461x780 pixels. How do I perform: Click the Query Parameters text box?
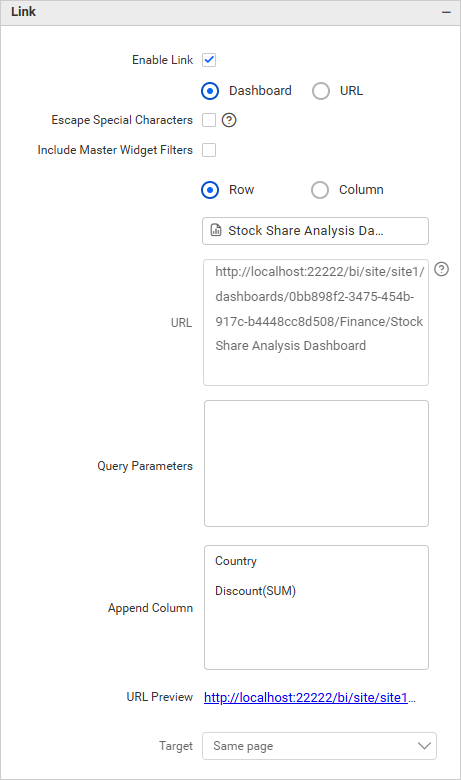coord(316,464)
